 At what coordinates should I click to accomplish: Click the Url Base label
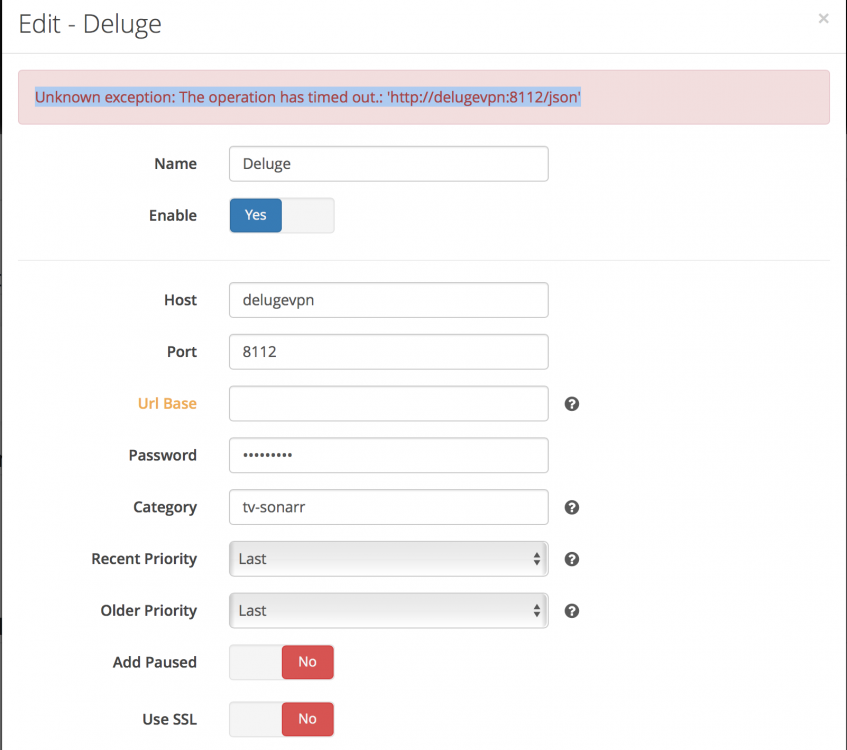pos(167,404)
